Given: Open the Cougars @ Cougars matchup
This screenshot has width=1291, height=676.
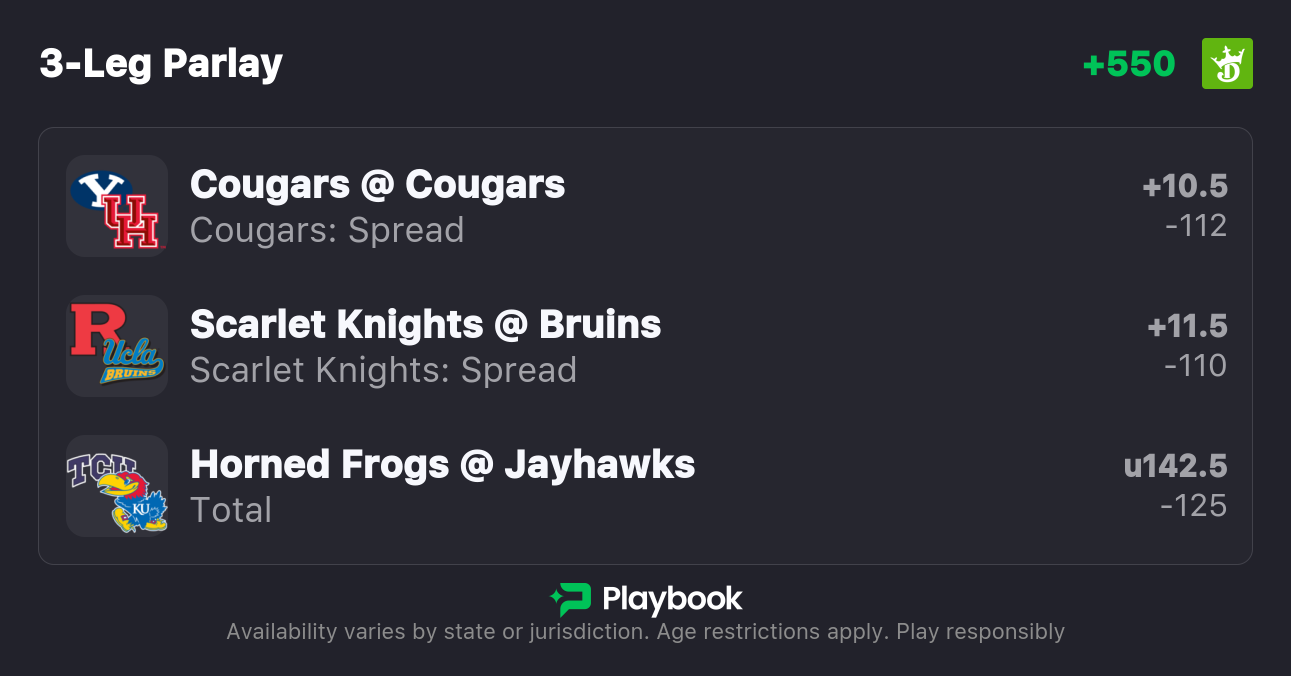Looking at the screenshot, I should (377, 184).
